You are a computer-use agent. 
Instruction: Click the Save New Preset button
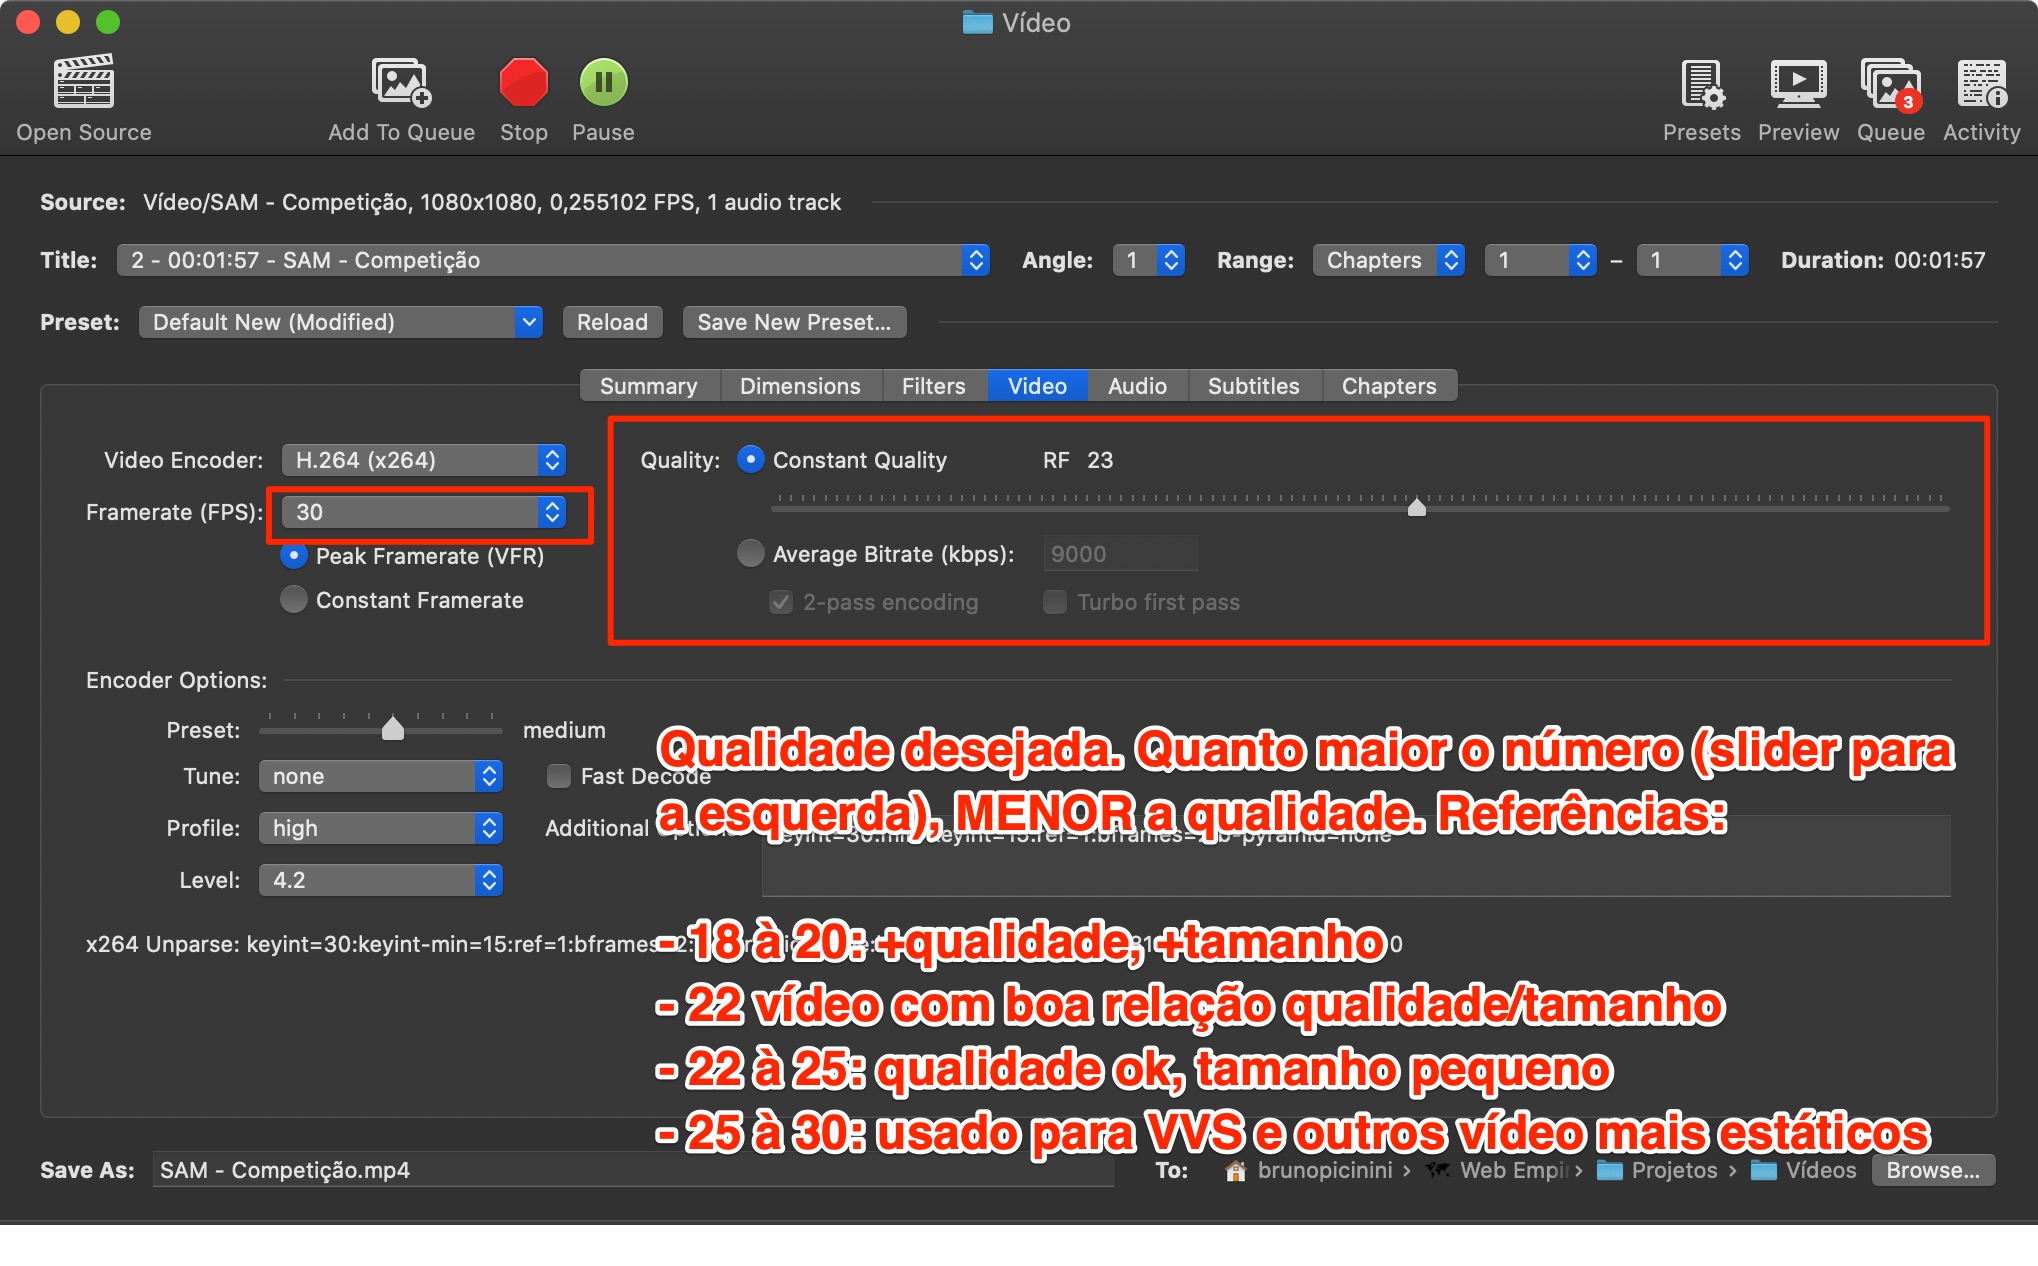click(794, 322)
